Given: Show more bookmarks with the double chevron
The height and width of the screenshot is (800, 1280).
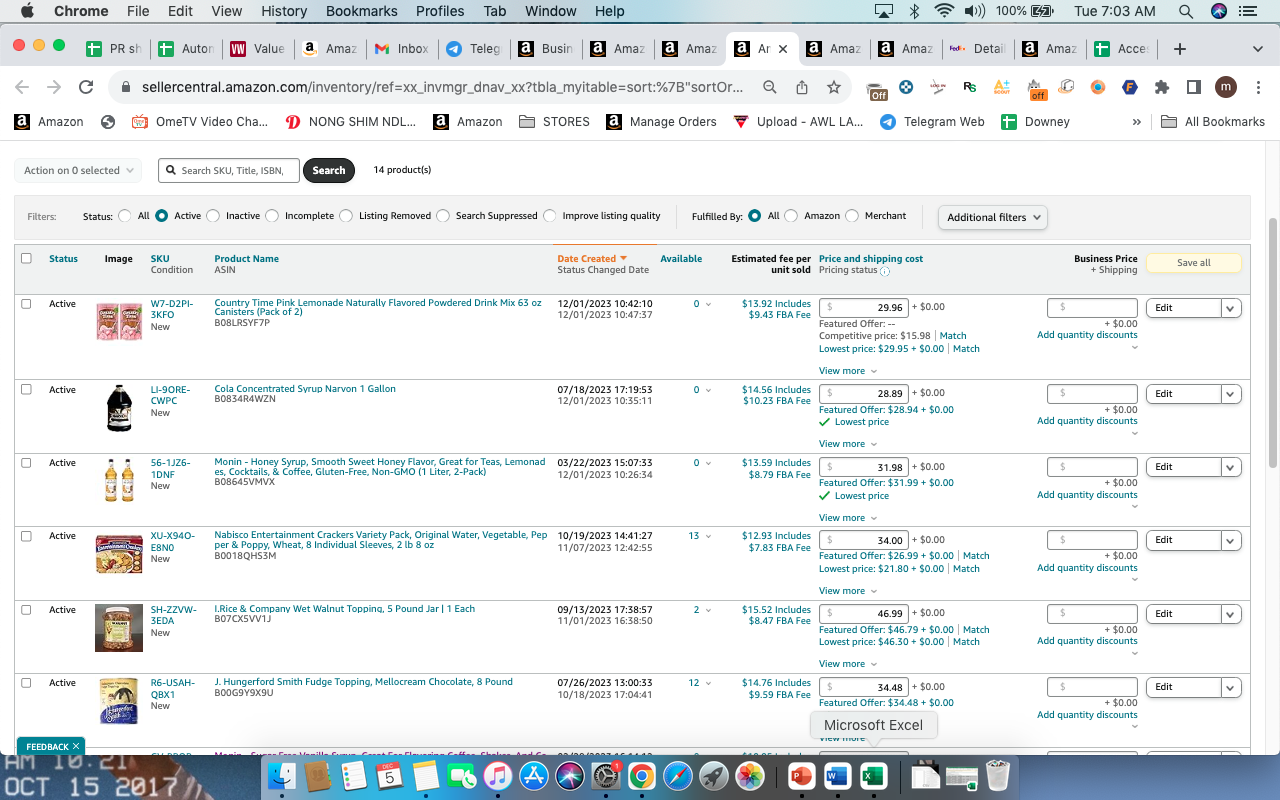Looking at the screenshot, I should tap(1136, 122).
